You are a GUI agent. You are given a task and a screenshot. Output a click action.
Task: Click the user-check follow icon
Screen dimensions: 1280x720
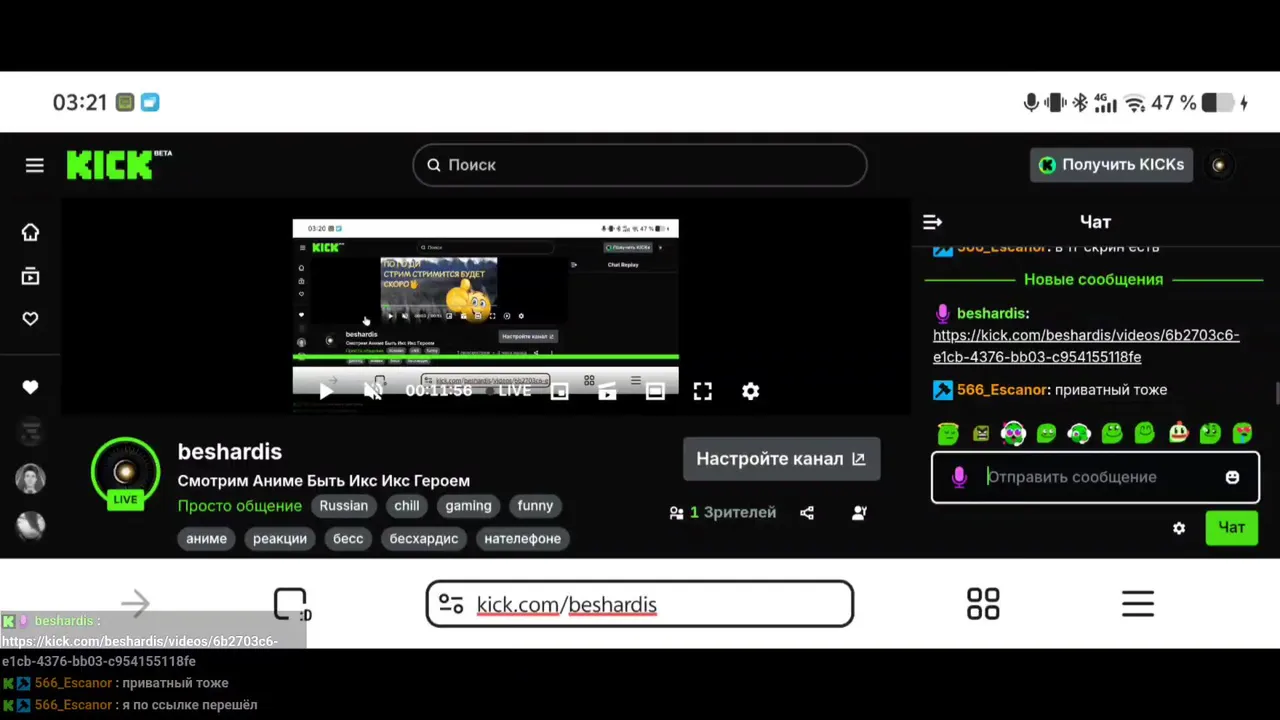(859, 513)
